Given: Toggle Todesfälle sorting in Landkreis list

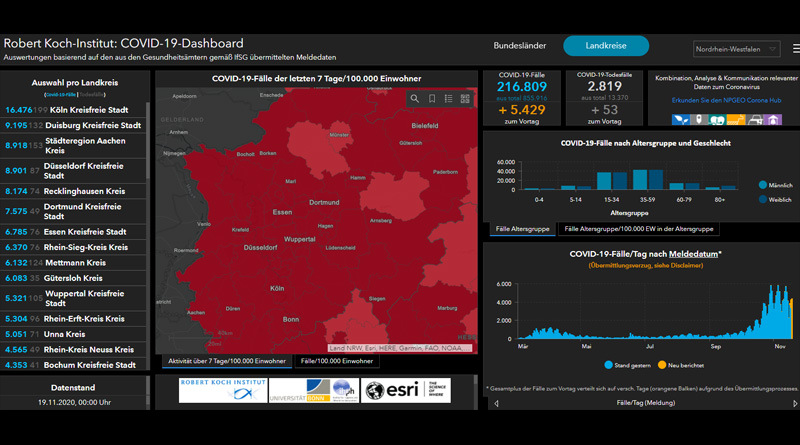Looking at the screenshot, I should coord(91,95).
